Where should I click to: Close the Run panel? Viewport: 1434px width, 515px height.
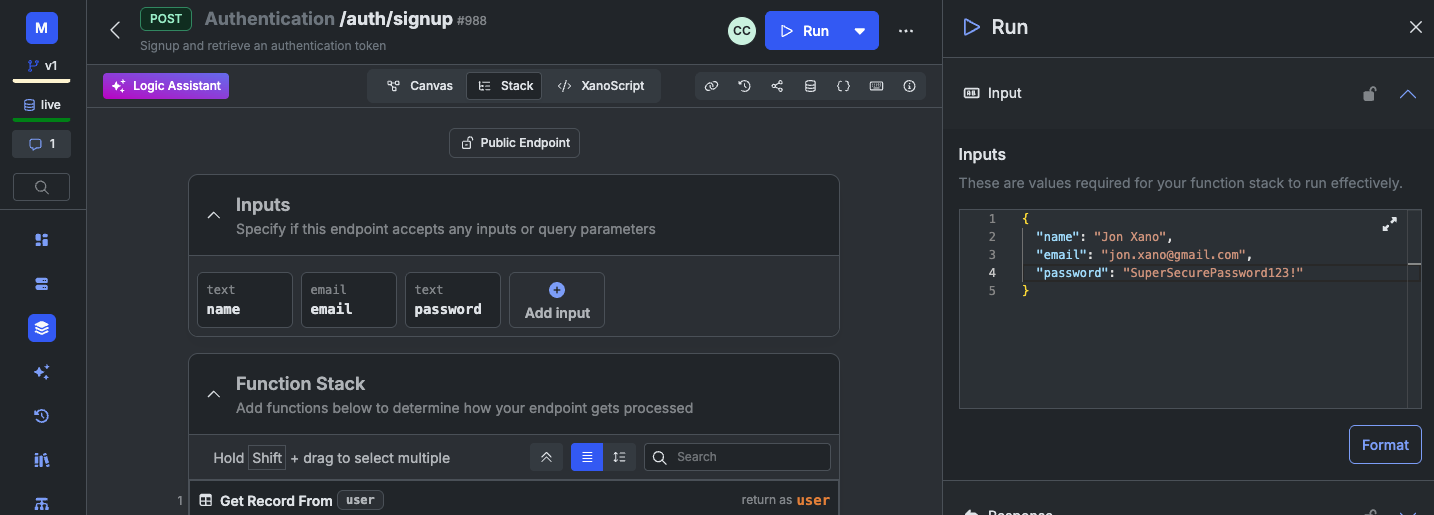pyautogui.click(x=1415, y=28)
